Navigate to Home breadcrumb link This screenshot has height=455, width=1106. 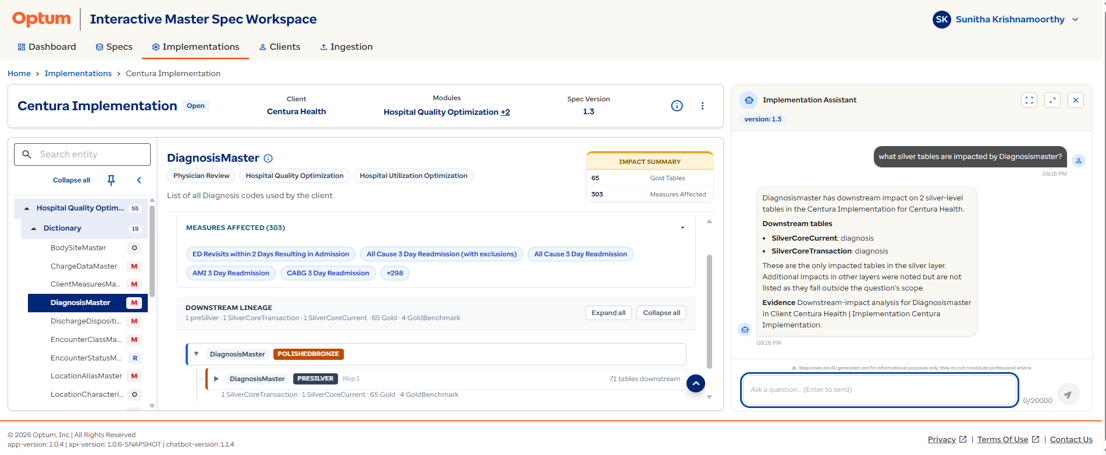[19, 73]
